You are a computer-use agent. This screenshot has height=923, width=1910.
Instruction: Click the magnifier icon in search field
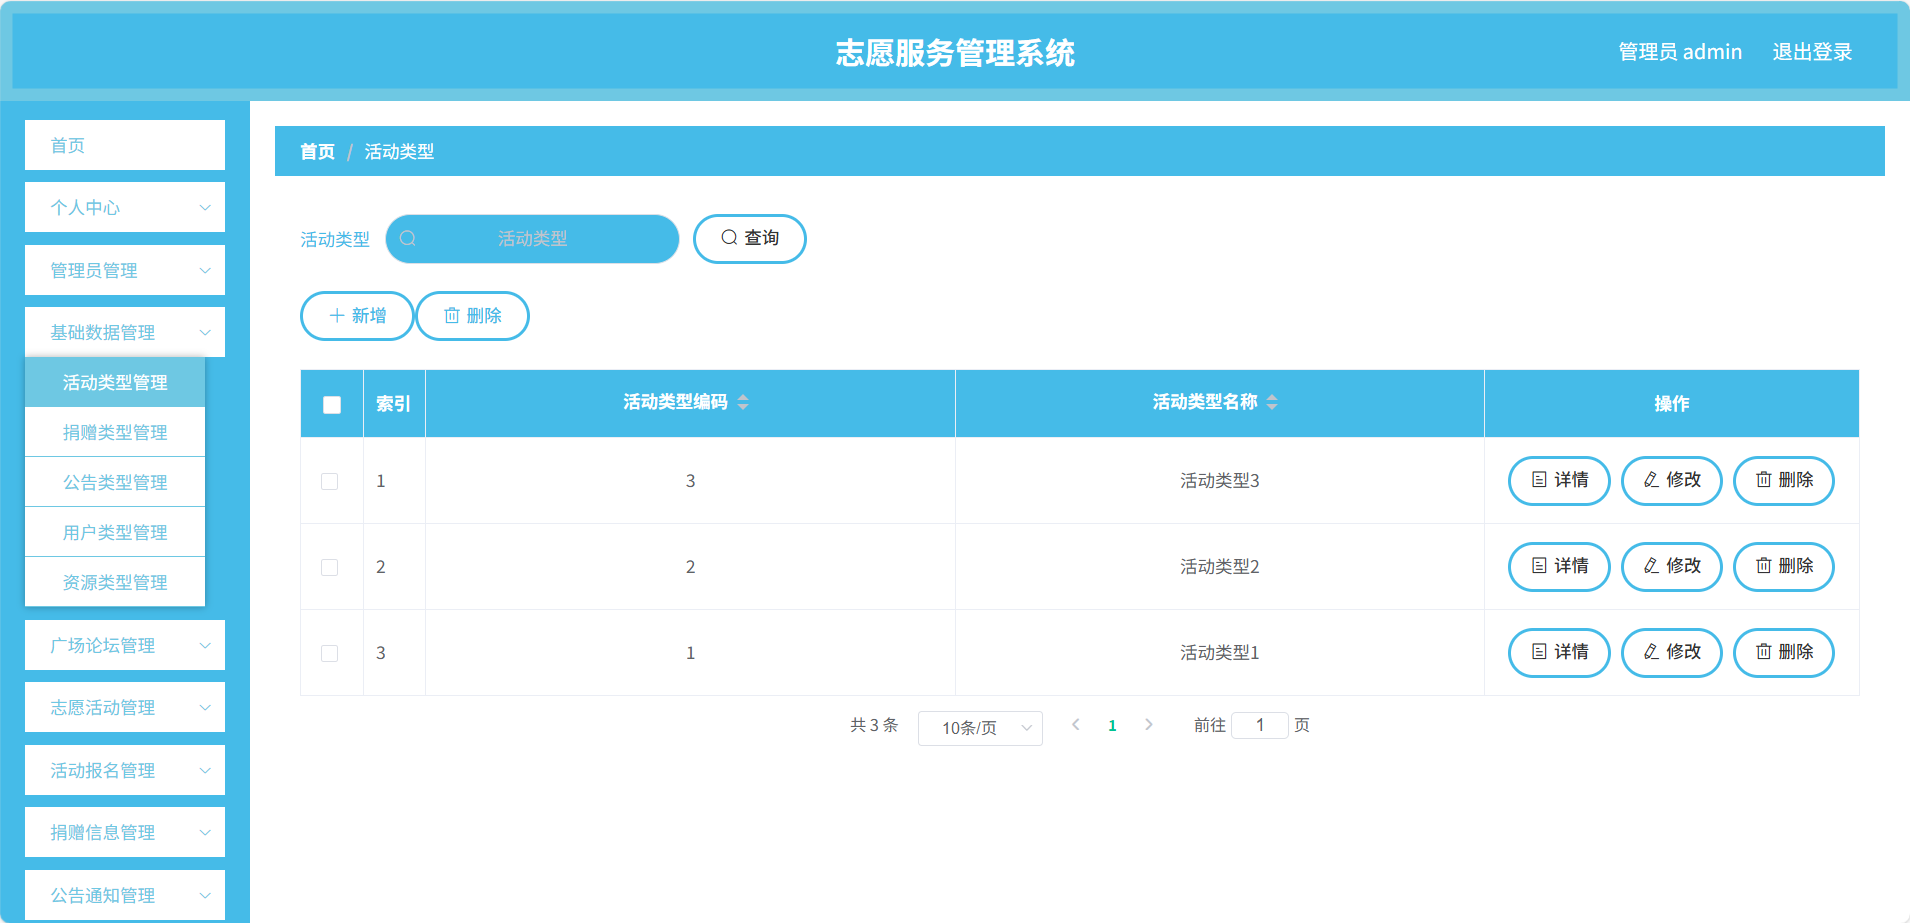[x=408, y=239]
